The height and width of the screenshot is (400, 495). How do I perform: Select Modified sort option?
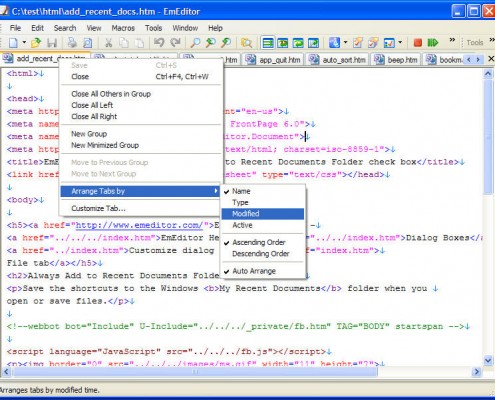(x=263, y=214)
